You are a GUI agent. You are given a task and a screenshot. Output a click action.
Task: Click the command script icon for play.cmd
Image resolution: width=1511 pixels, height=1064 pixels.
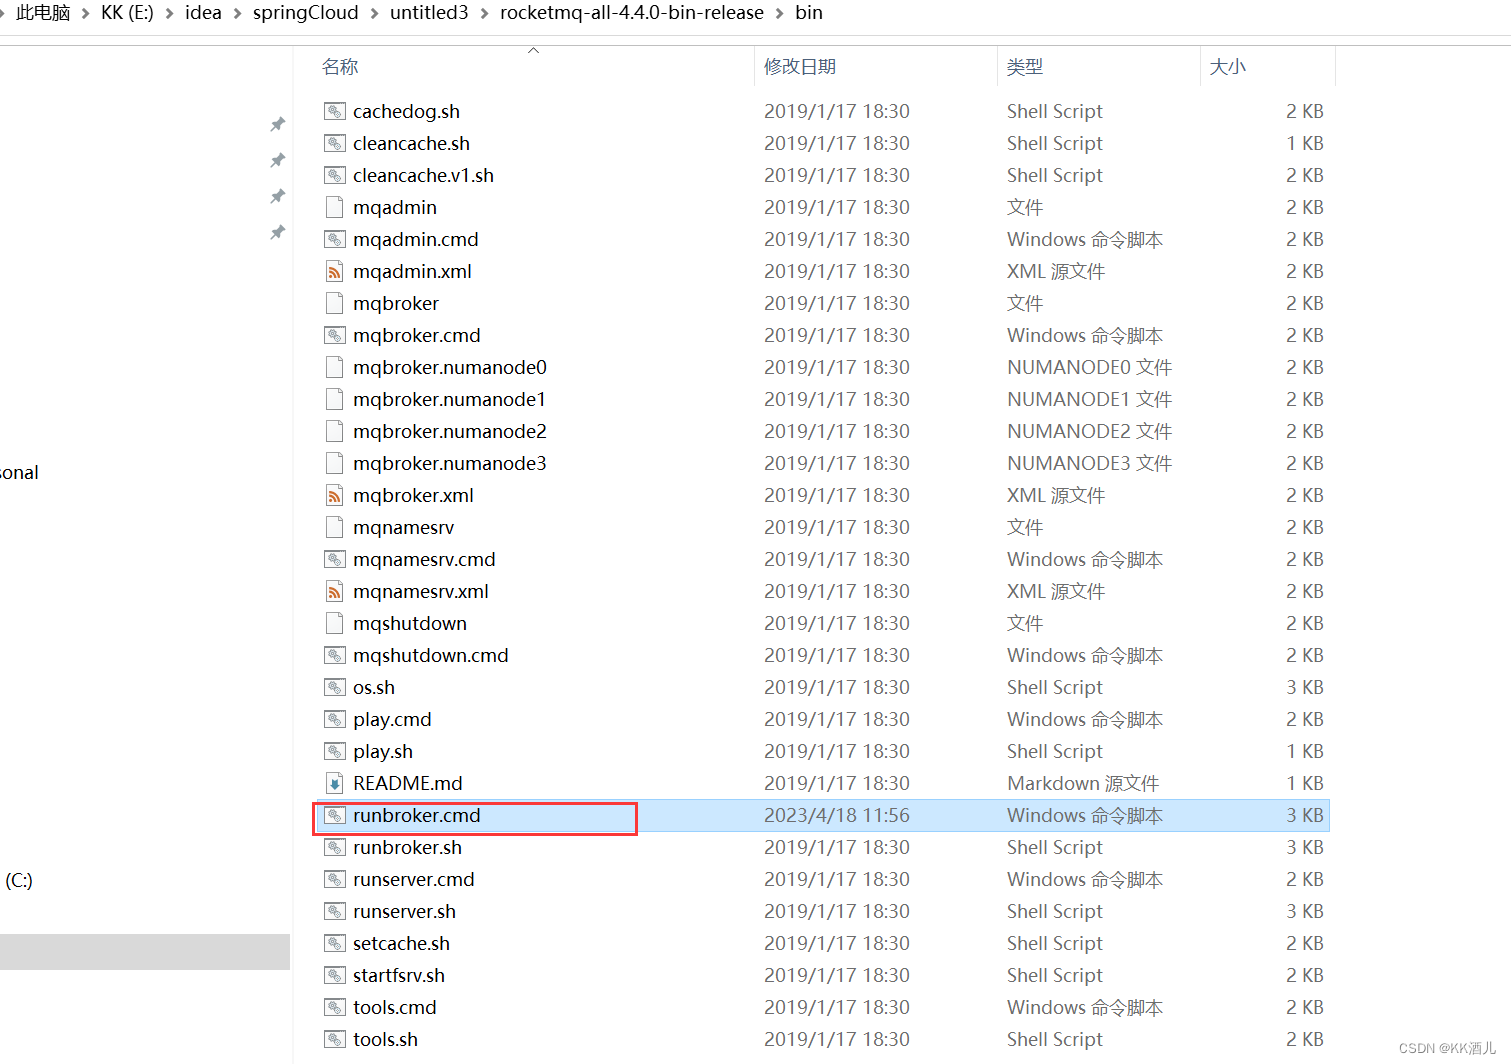click(334, 719)
